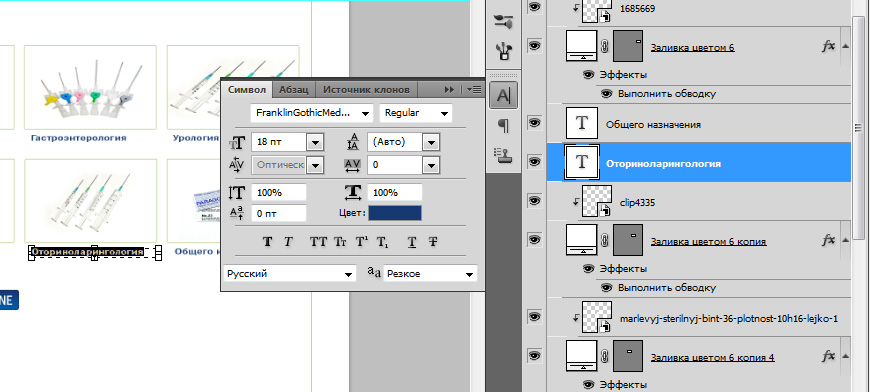Hide the Заливка цветом 6 layer

pyautogui.click(x=534, y=46)
